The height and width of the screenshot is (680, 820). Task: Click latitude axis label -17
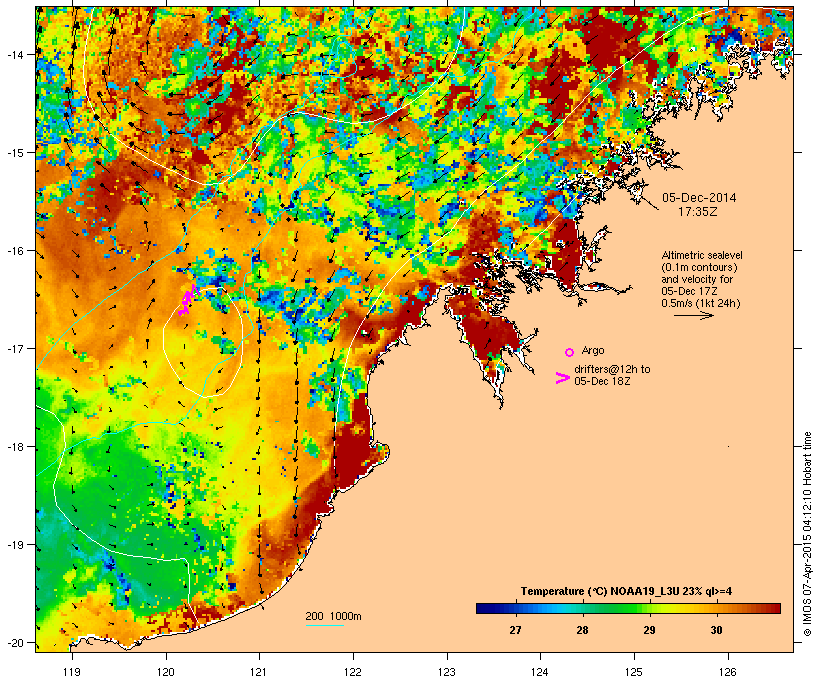pos(14,348)
